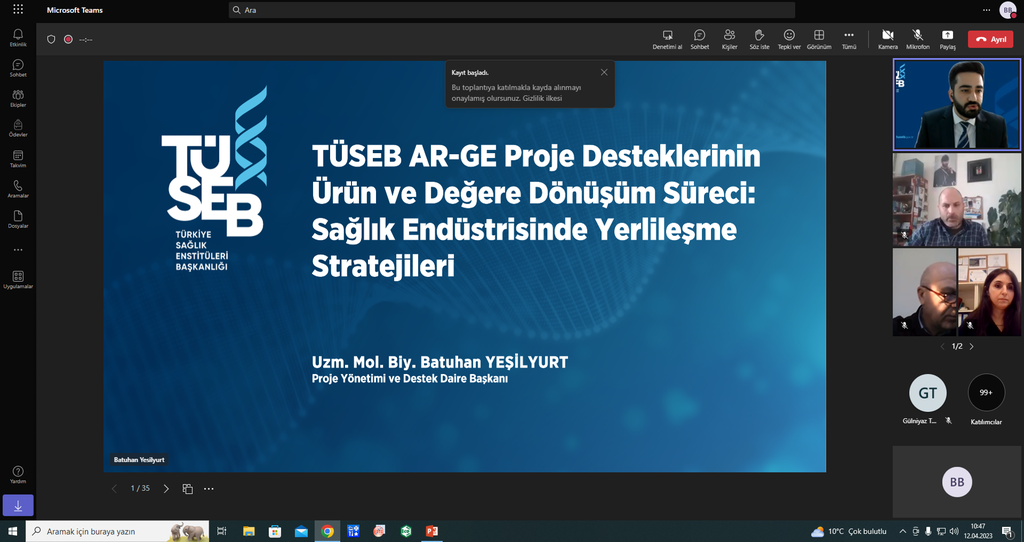The image size is (1024, 542).
Task: Click the red recording indicator
Action: pos(68,39)
